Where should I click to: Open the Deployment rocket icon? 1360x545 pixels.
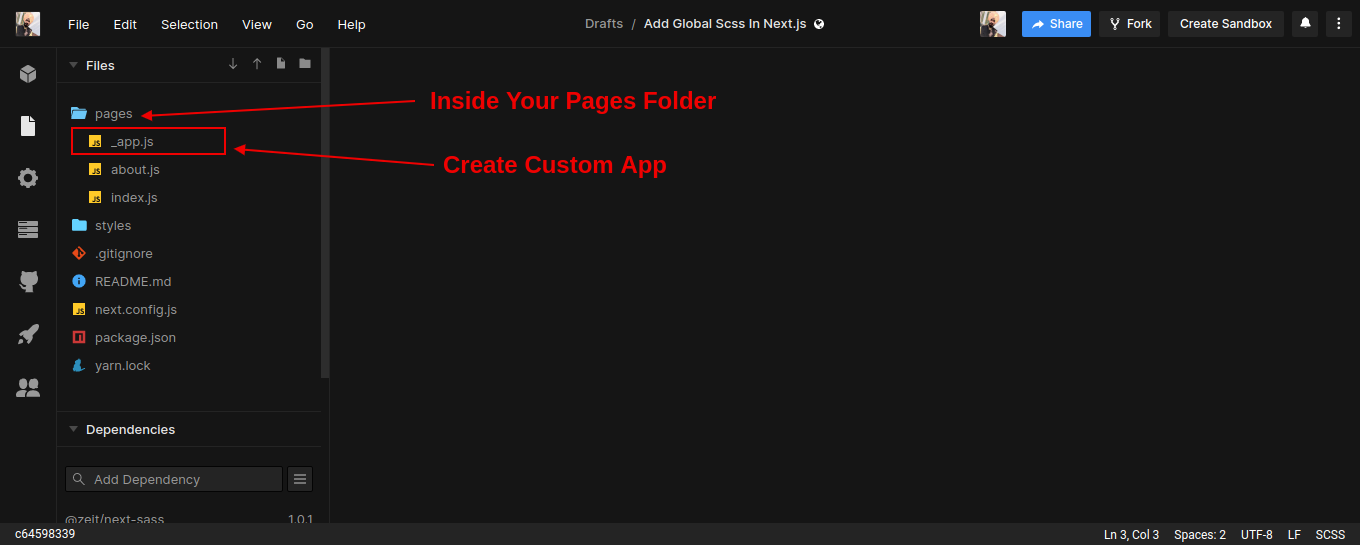pos(28,334)
